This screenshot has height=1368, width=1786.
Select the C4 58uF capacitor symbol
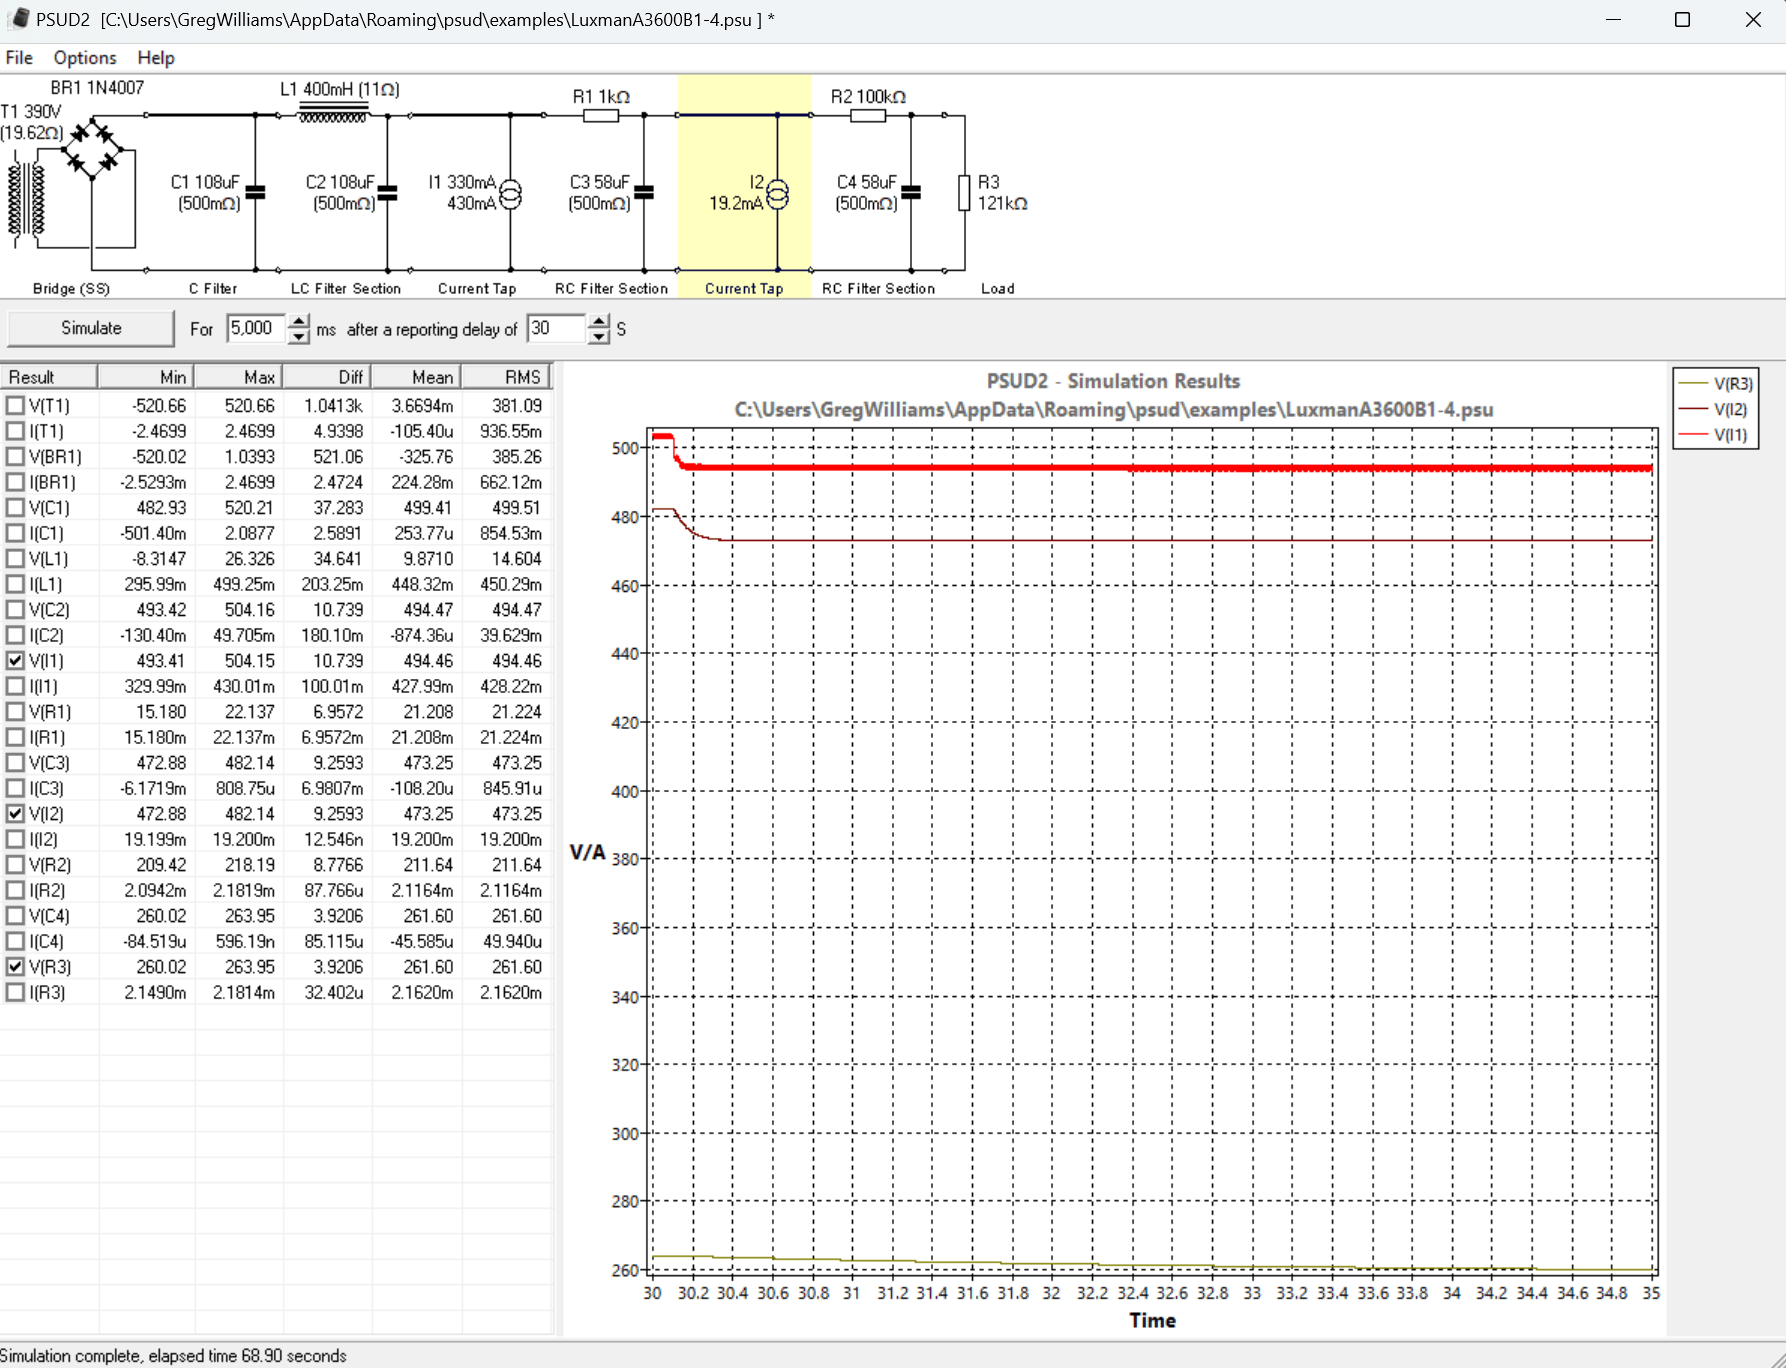[911, 192]
